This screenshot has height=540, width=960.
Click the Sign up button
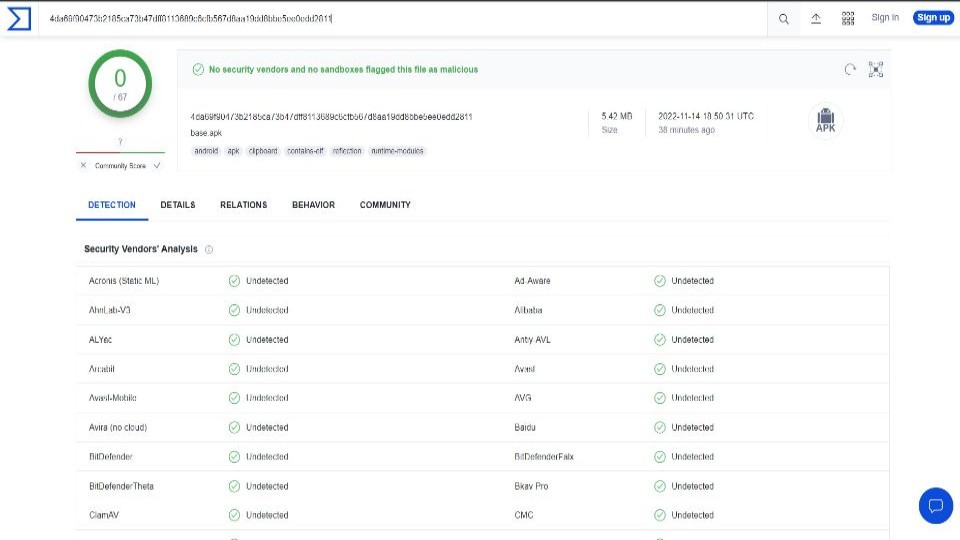[934, 18]
